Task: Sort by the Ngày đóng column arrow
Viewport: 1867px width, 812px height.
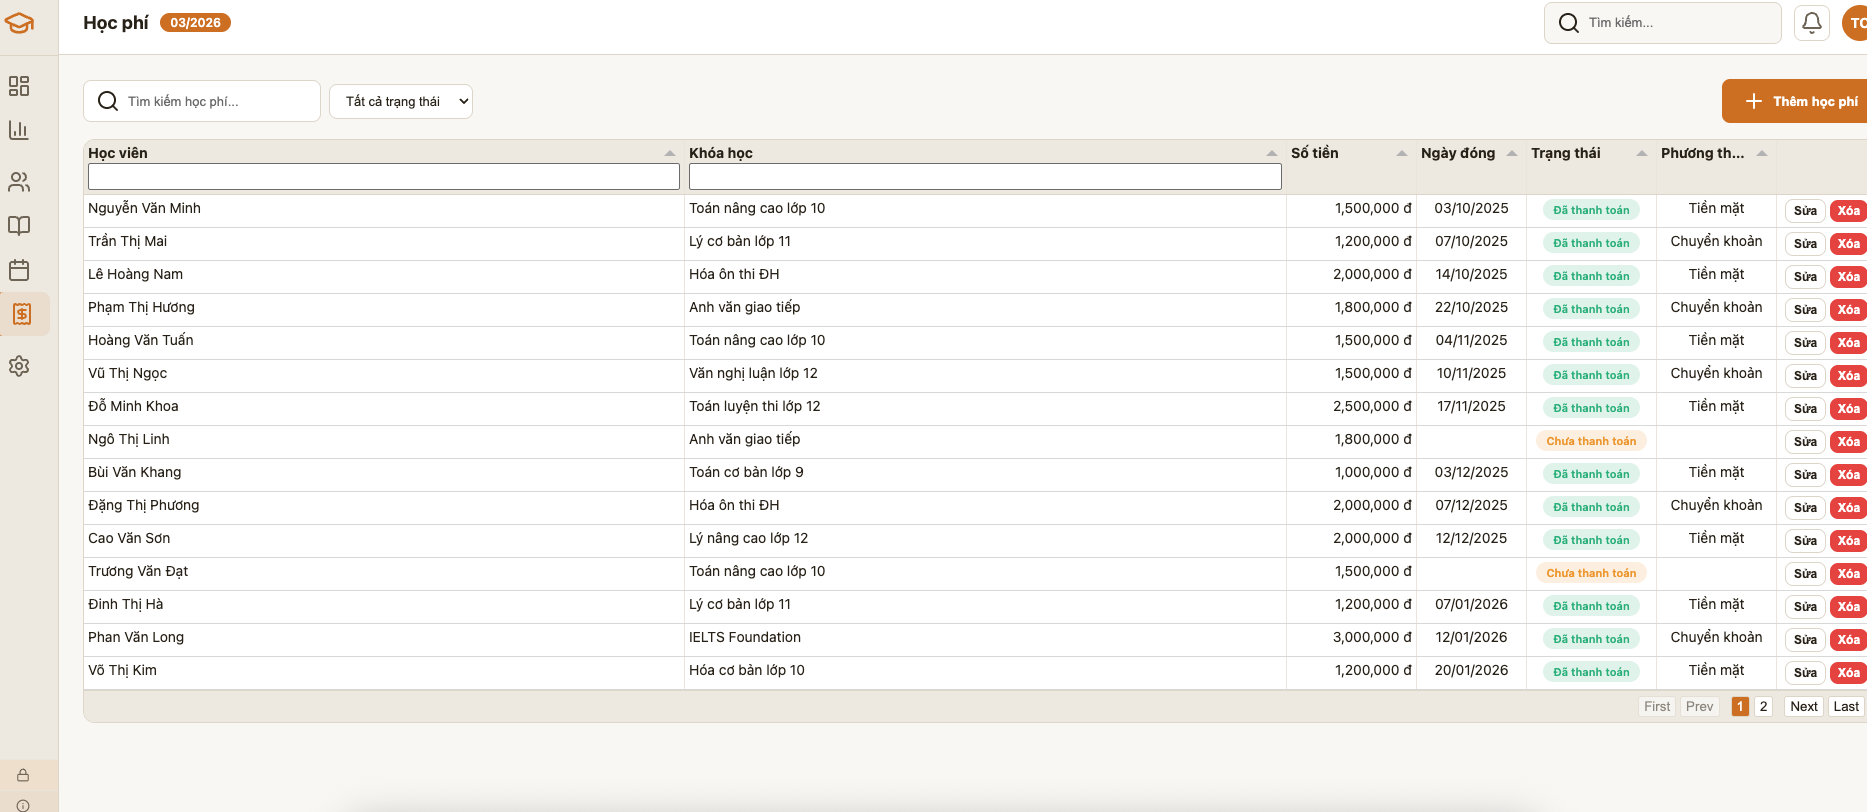Action: [1511, 153]
